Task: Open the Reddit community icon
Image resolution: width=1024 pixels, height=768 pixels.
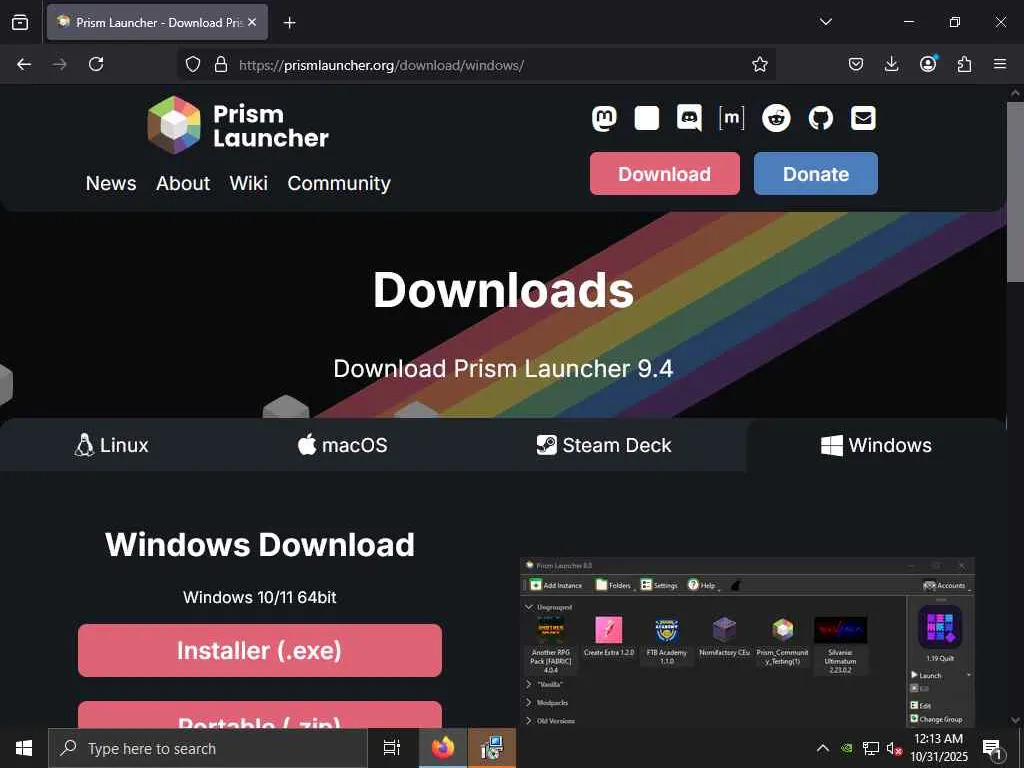Action: click(776, 118)
